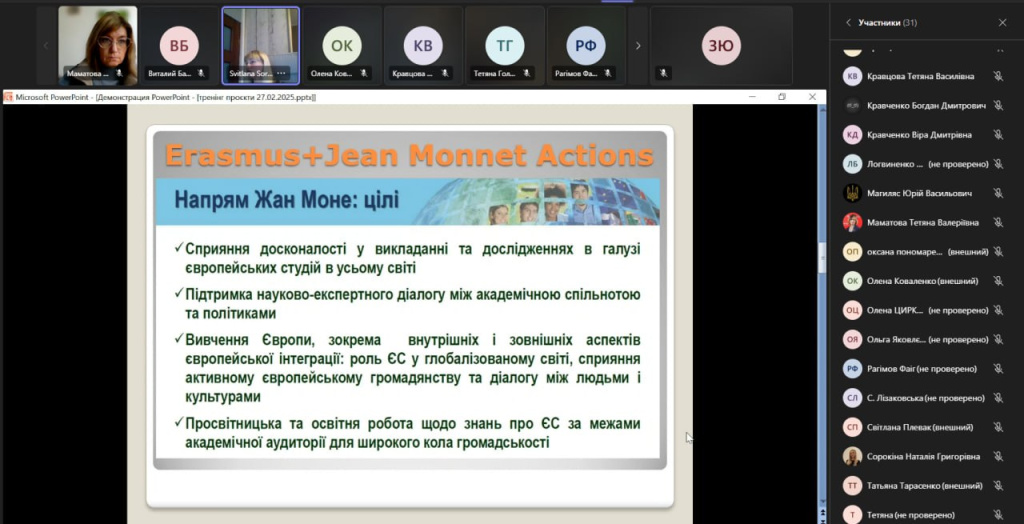Click the mic icon on the Виталий Ба... video tile
Viewport: 1024px width, 524px height.
pos(201,74)
